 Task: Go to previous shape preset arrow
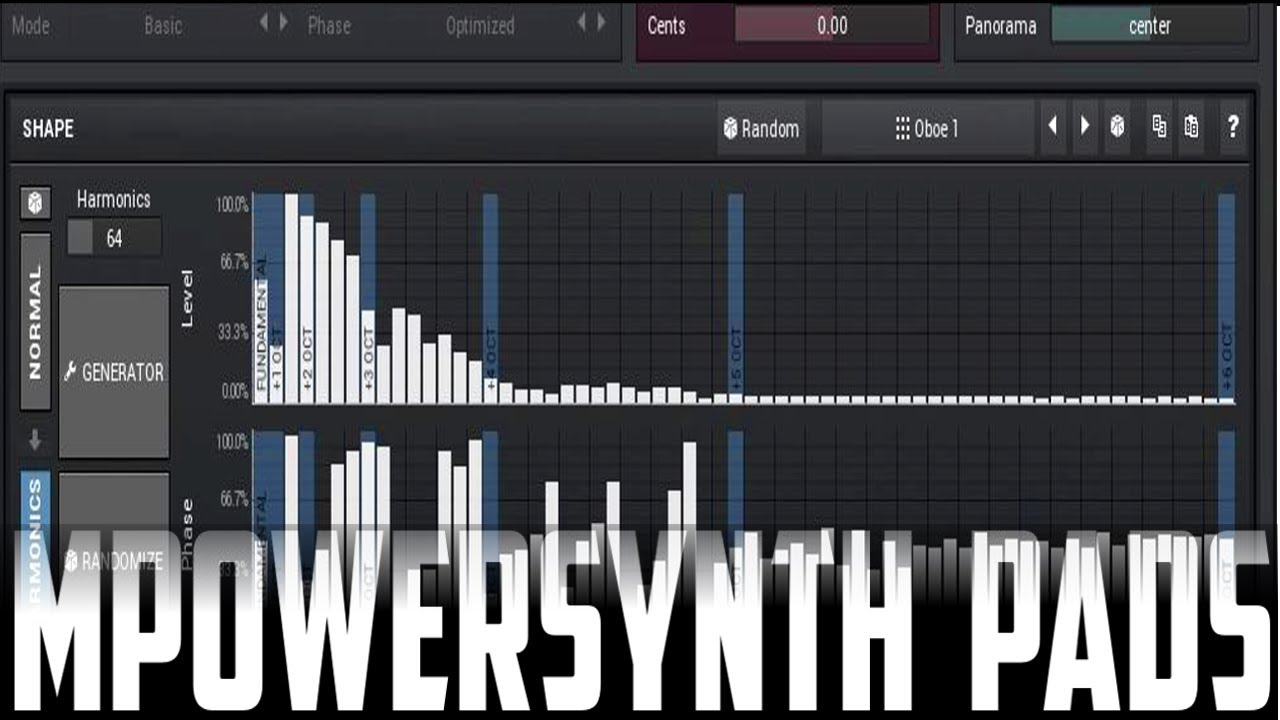coord(1053,127)
